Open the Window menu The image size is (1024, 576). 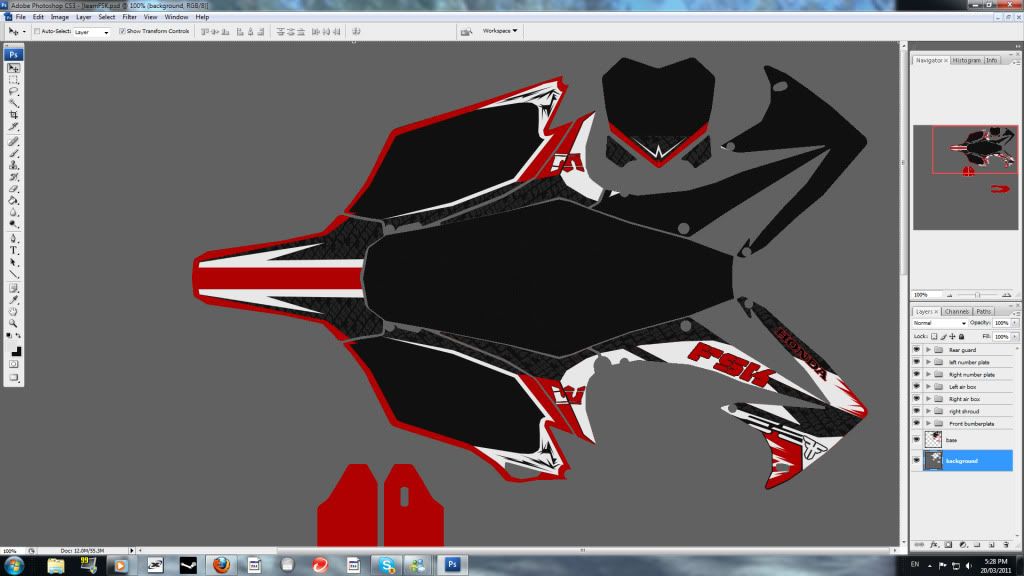pyautogui.click(x=176, y=17)
